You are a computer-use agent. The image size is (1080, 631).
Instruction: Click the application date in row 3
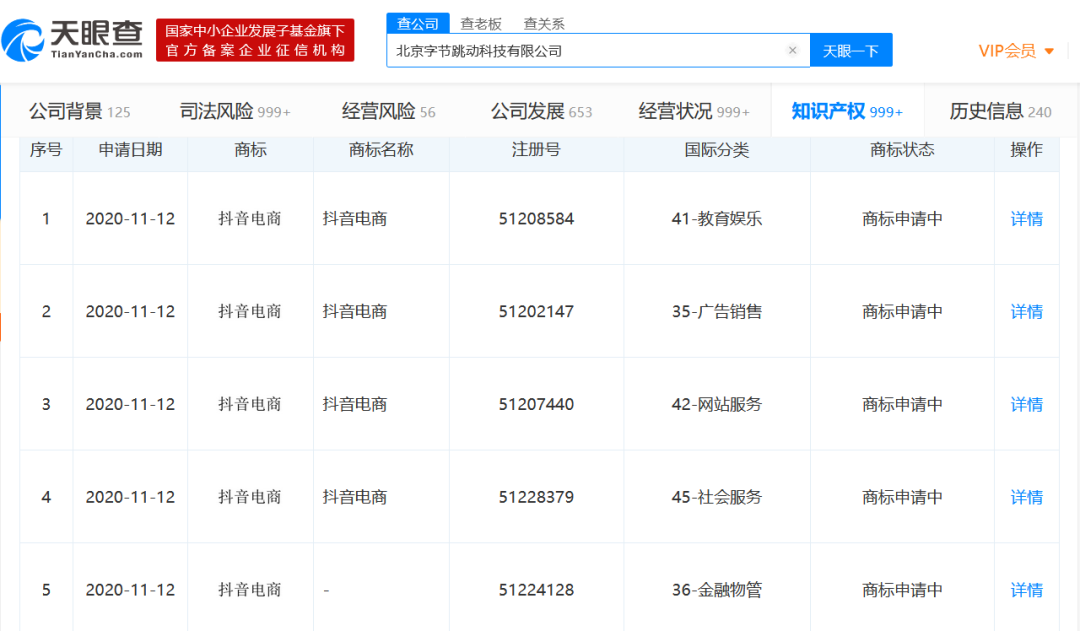pyautogui.click(x=130, y=404)
